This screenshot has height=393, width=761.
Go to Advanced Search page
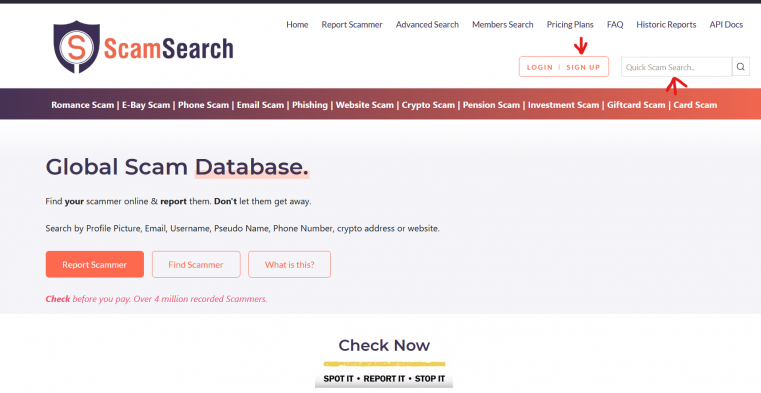[x=427, y=25]
